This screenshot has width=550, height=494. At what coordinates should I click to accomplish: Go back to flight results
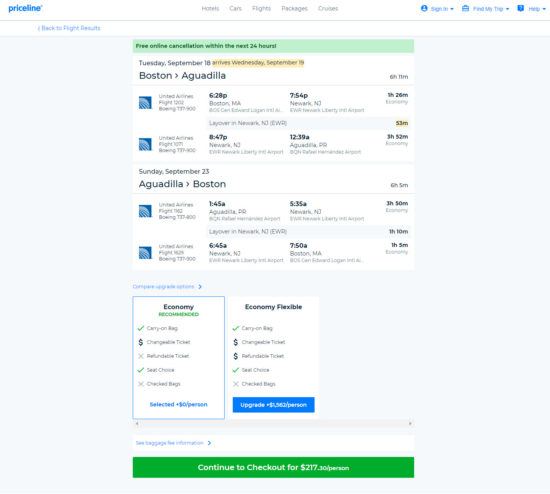69,28
